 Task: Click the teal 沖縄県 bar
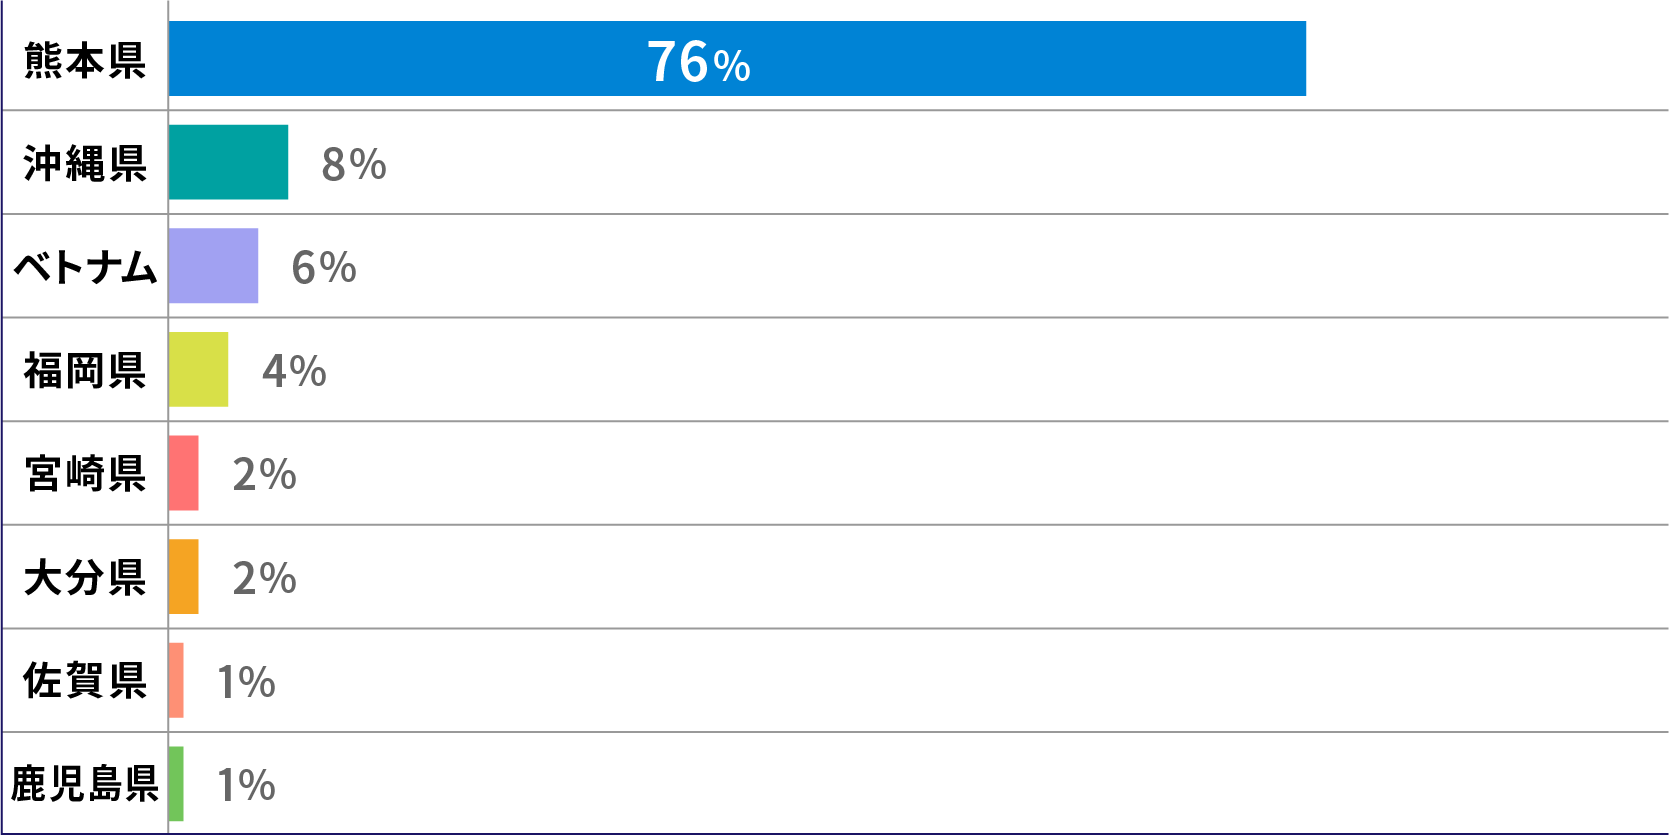click(x=228, y=162)
